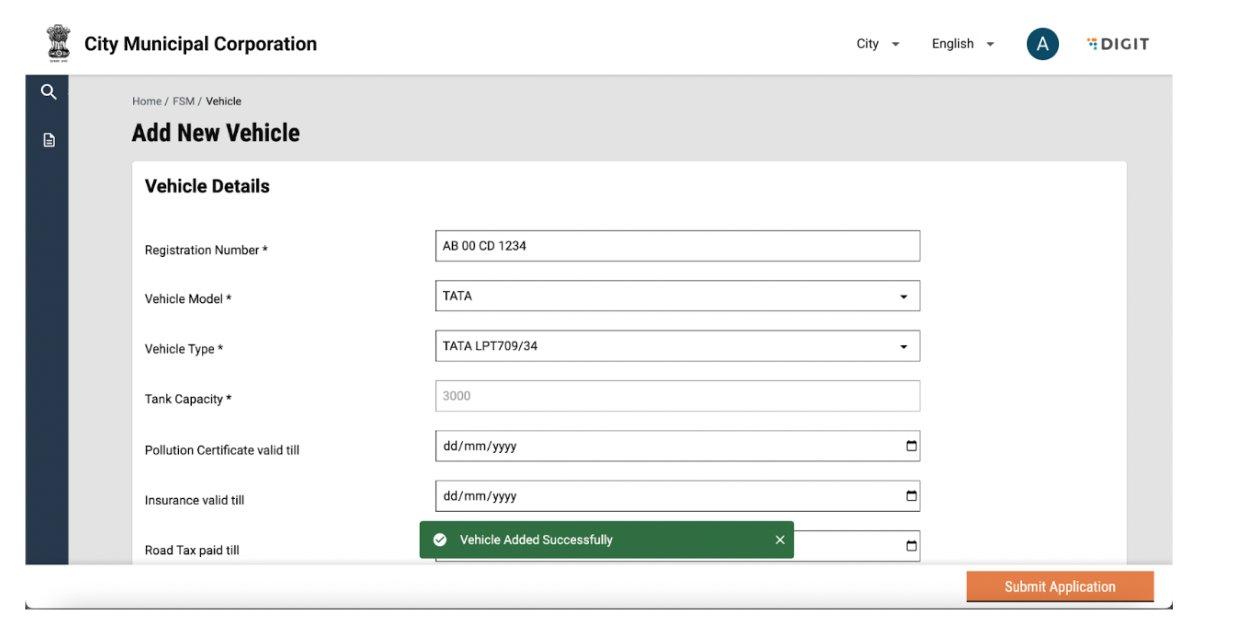Image resolution: width=1234 pixels, height=627 pixels.
Task: Expand the City dropdown in the header
Action: coord(878,44)
